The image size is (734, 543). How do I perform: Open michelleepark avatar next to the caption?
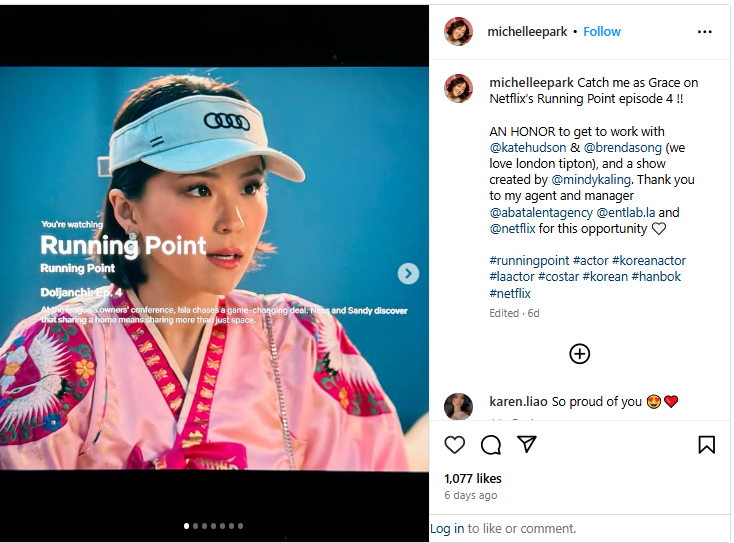click(458, 88)
